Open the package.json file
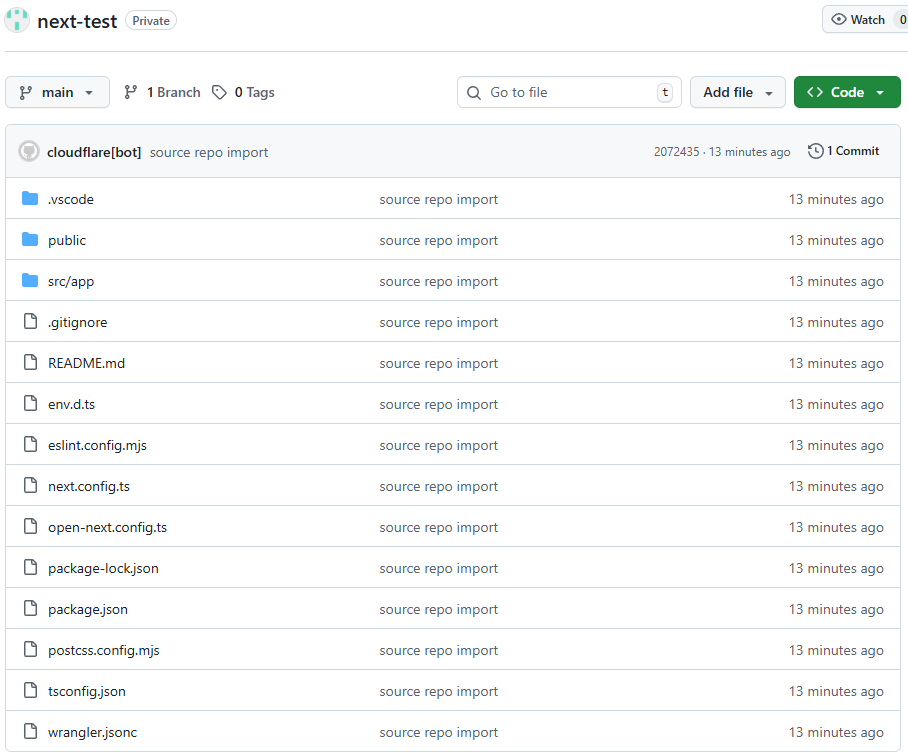Image resolution: width=908 pixels, height=754 pixels. [87, 610]
